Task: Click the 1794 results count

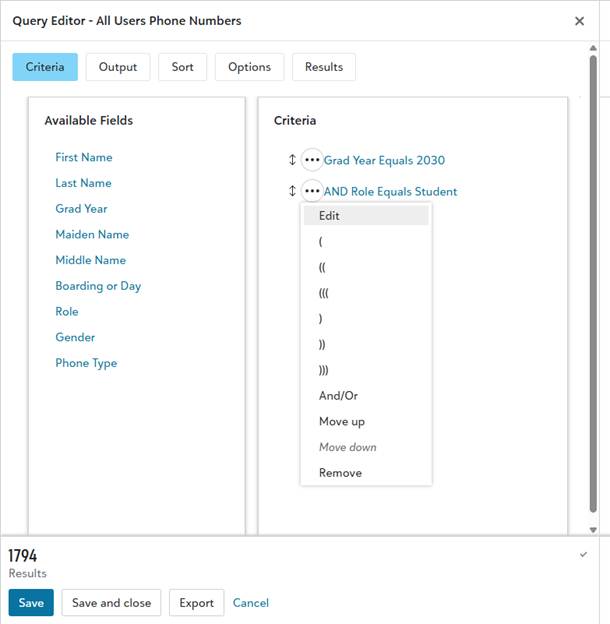Action: [x=23, y=556]
